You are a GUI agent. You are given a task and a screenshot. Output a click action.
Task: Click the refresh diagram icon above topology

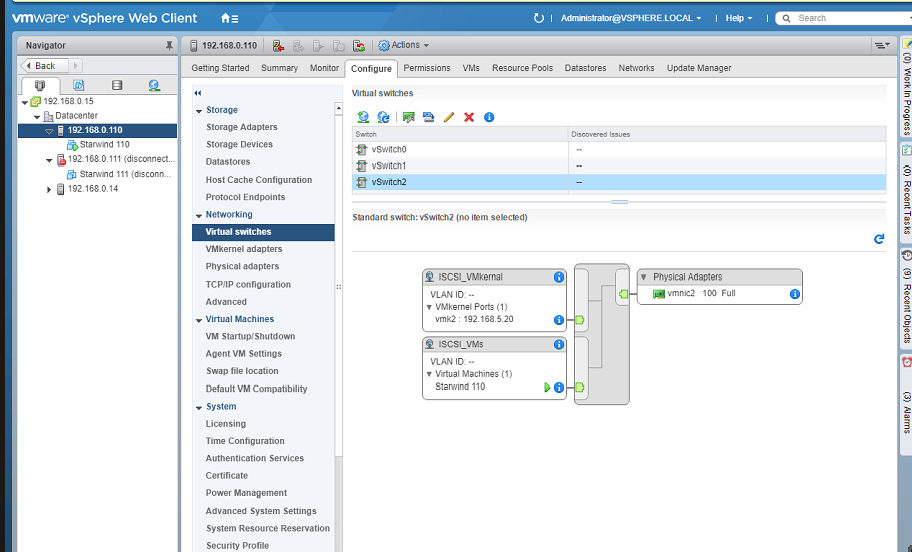tap(879, 238)
